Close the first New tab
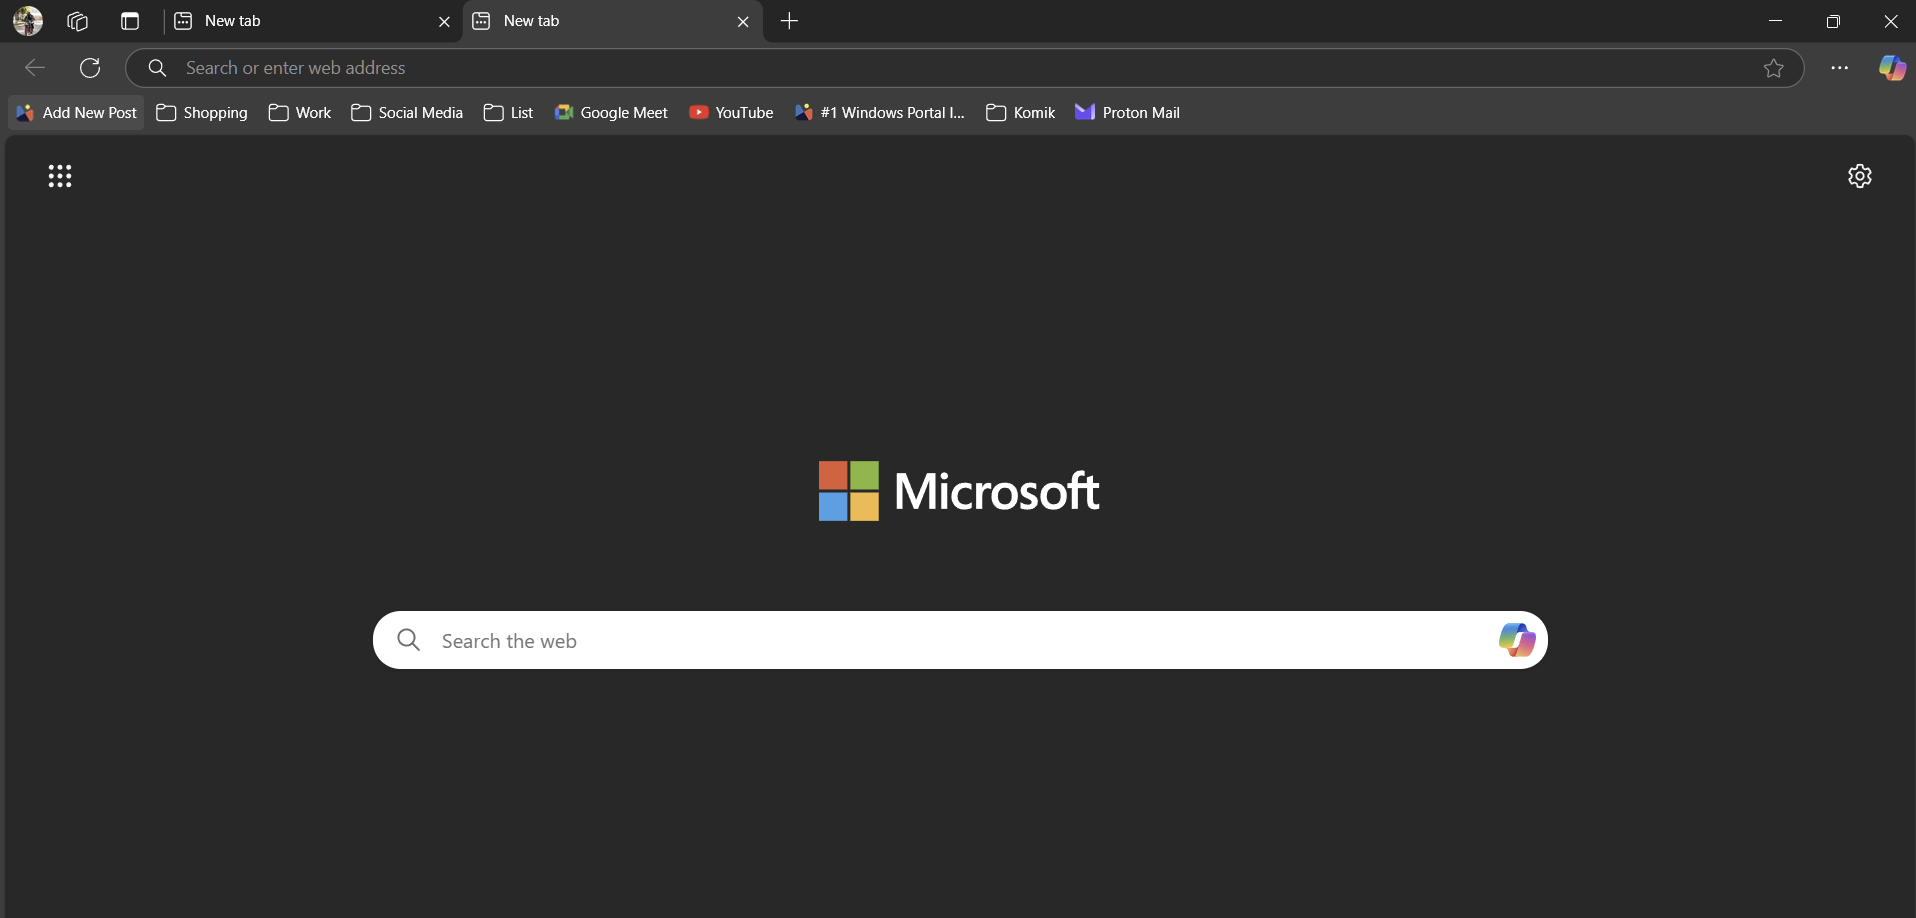This screenshot has height=918, width=1916. pyautogui.click(x=444, y=21)
